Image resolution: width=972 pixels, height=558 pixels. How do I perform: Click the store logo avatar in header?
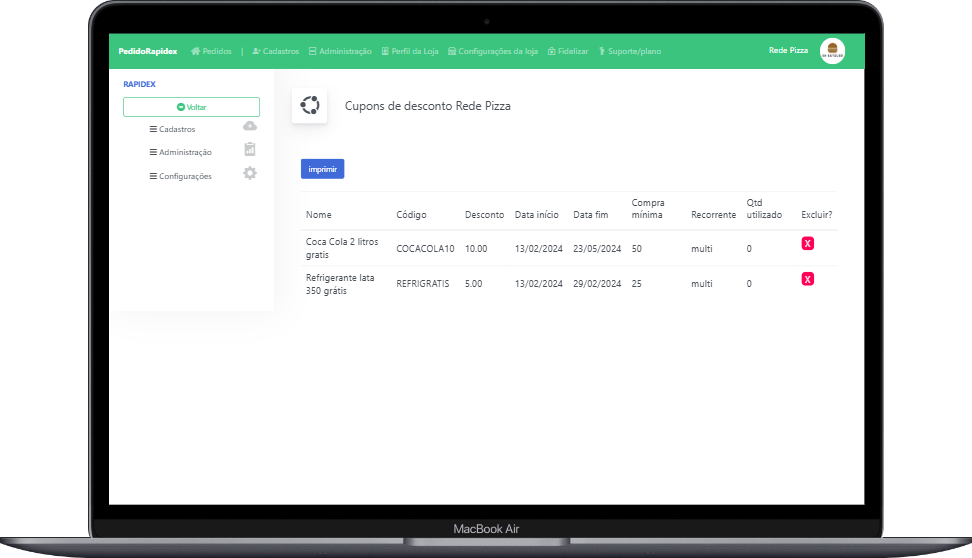point(832,51)
